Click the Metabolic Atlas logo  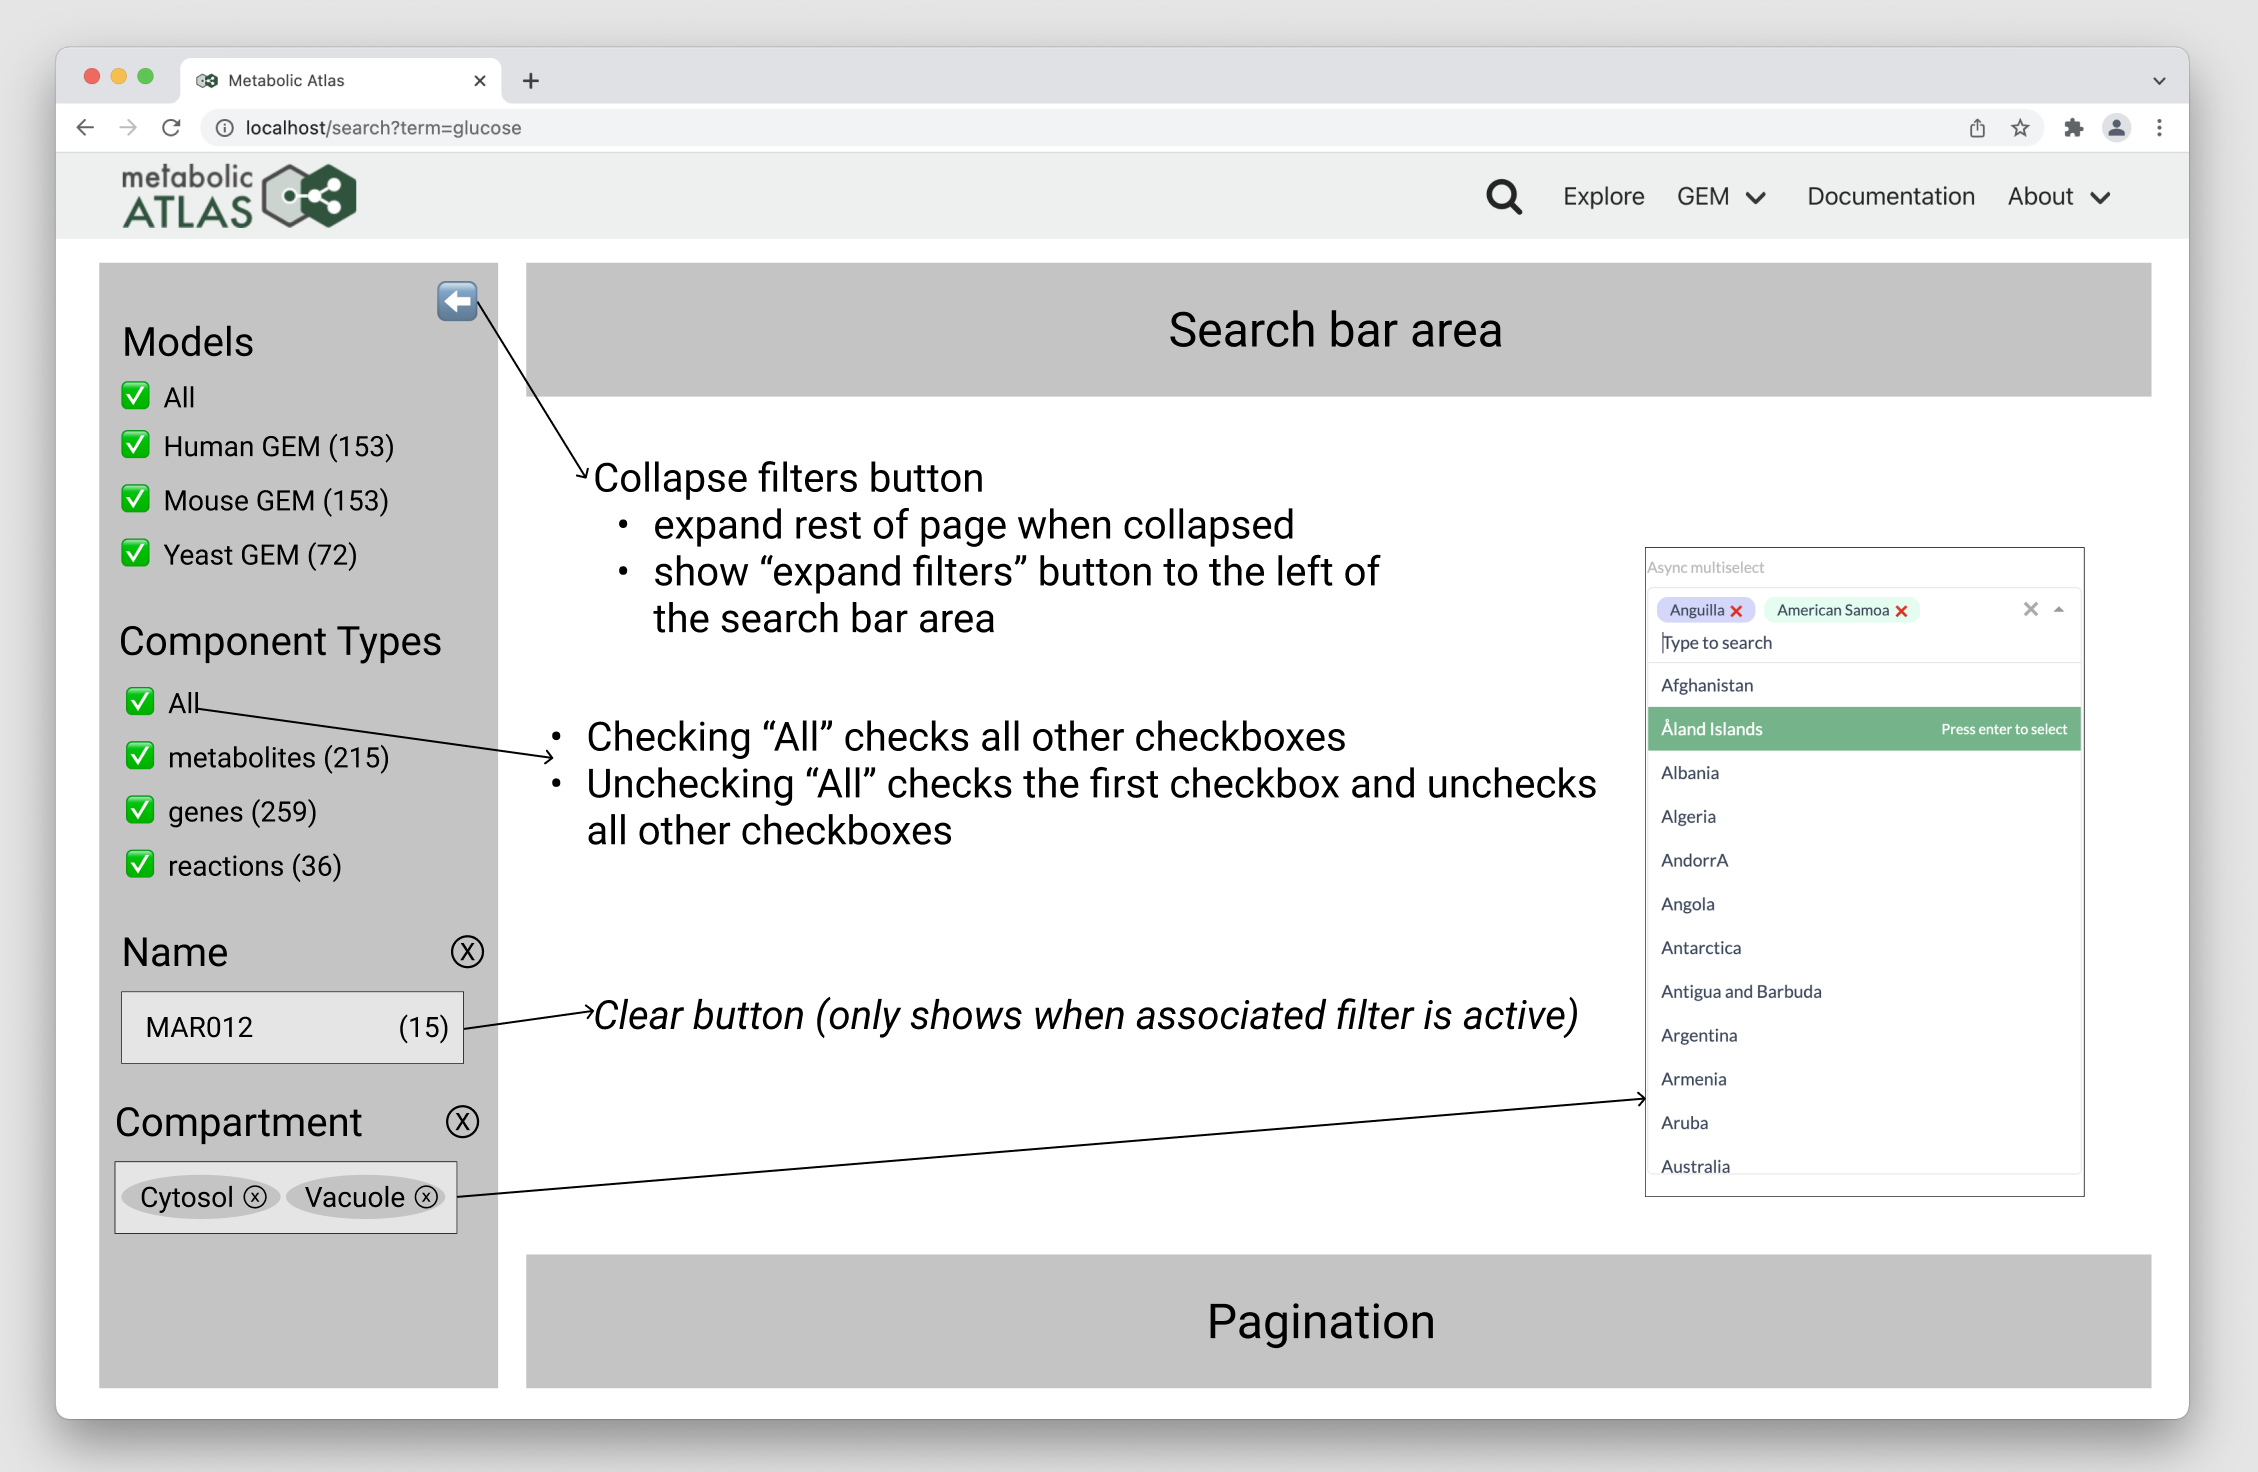[x=239, y=194]
